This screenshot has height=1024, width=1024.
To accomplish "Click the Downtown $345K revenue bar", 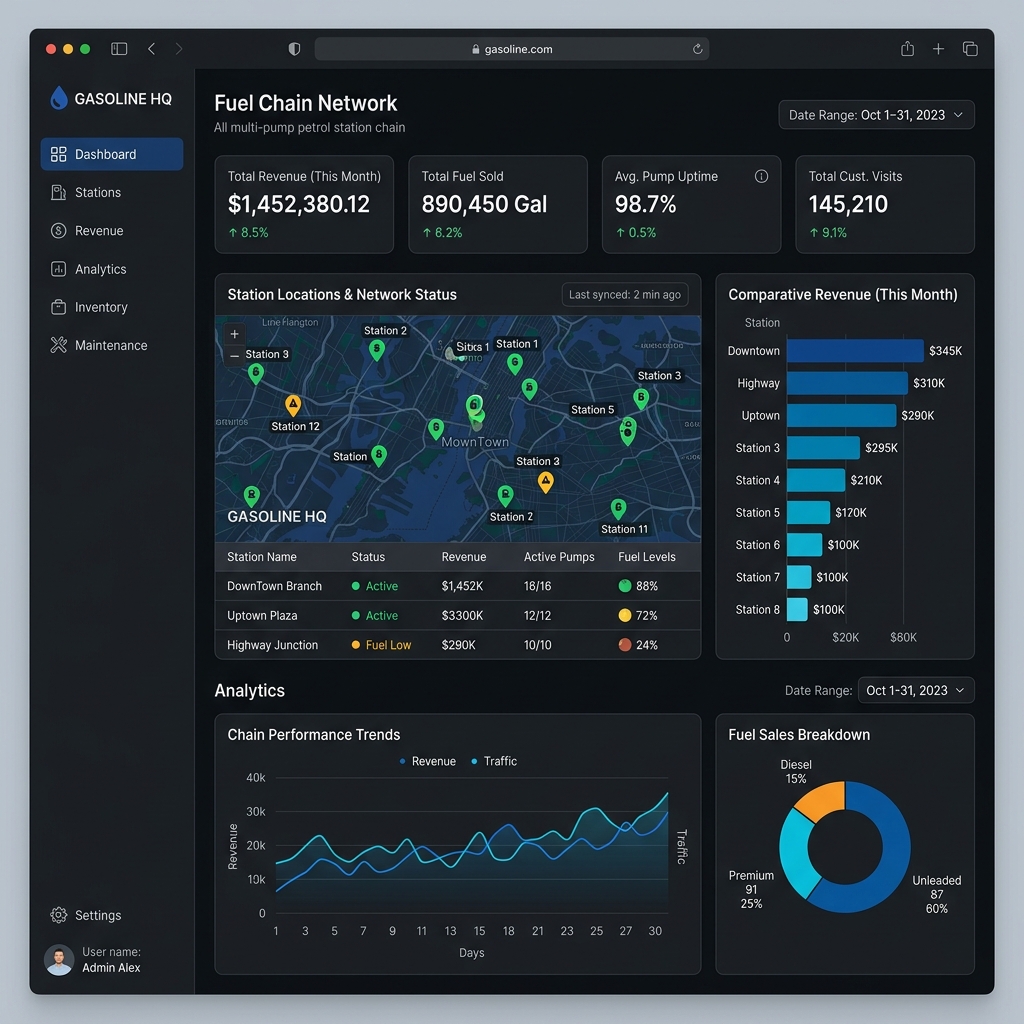I will (855, 351).
